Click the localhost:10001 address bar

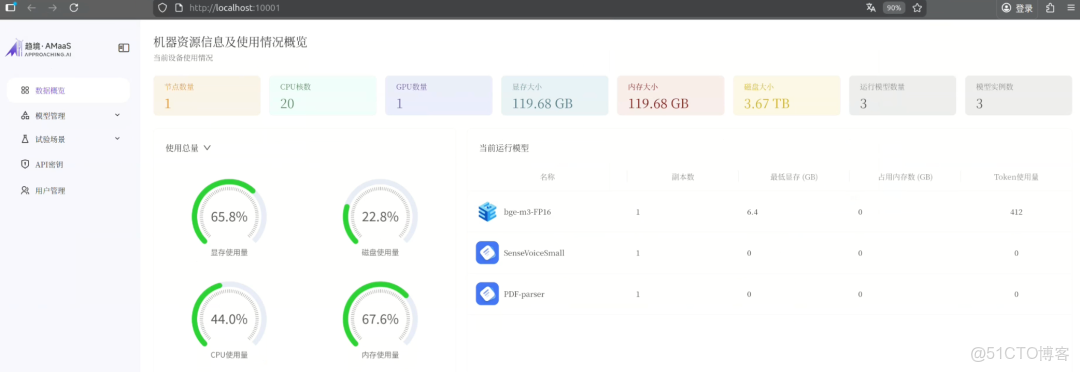[x=540, y=8]
